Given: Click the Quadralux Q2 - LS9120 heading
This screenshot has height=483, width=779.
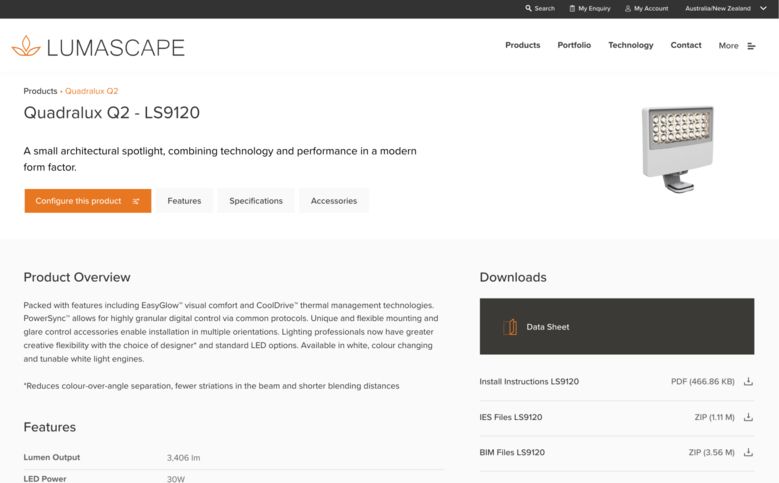Looking at the screenshot, I should click(112, 113).
